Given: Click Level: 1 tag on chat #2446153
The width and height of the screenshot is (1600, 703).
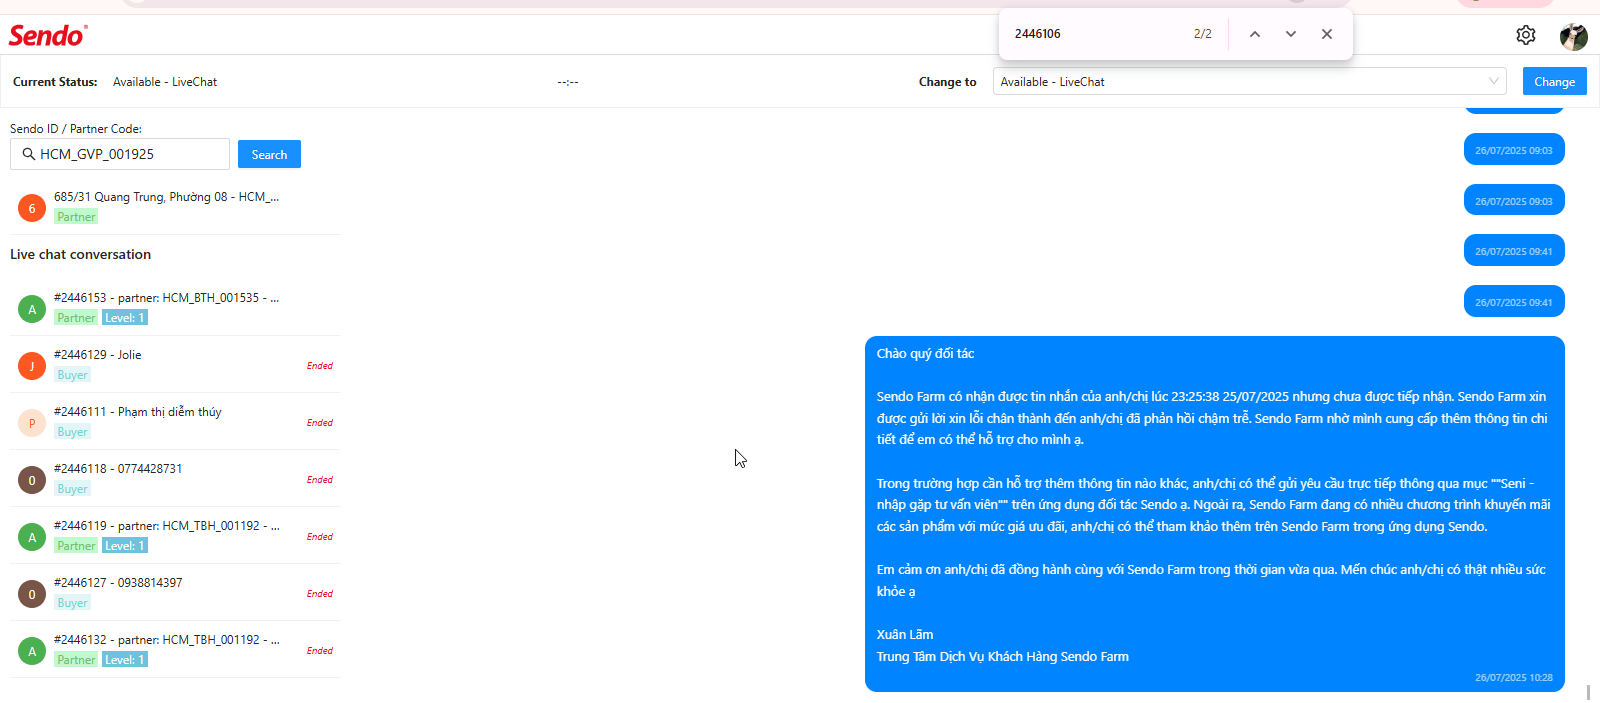Looking at the screenshot, I should tap(125, 318).
